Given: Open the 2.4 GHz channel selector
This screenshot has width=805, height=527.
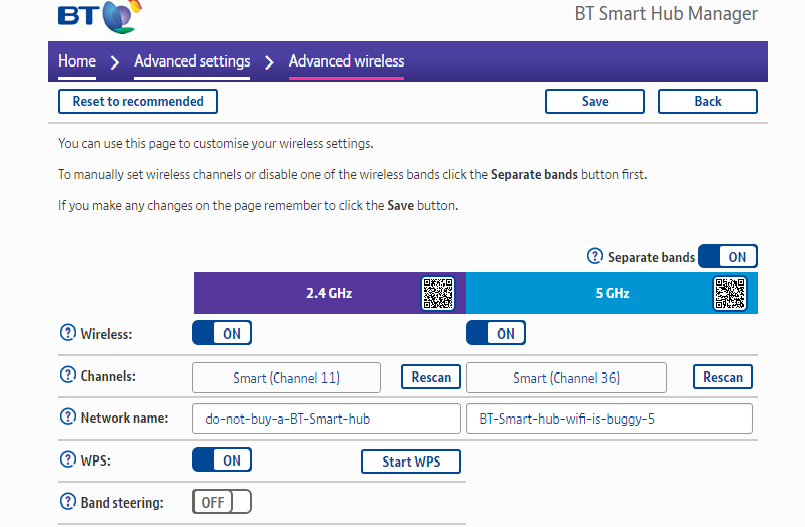Looking at the screenshot, I should coord(286,378).
